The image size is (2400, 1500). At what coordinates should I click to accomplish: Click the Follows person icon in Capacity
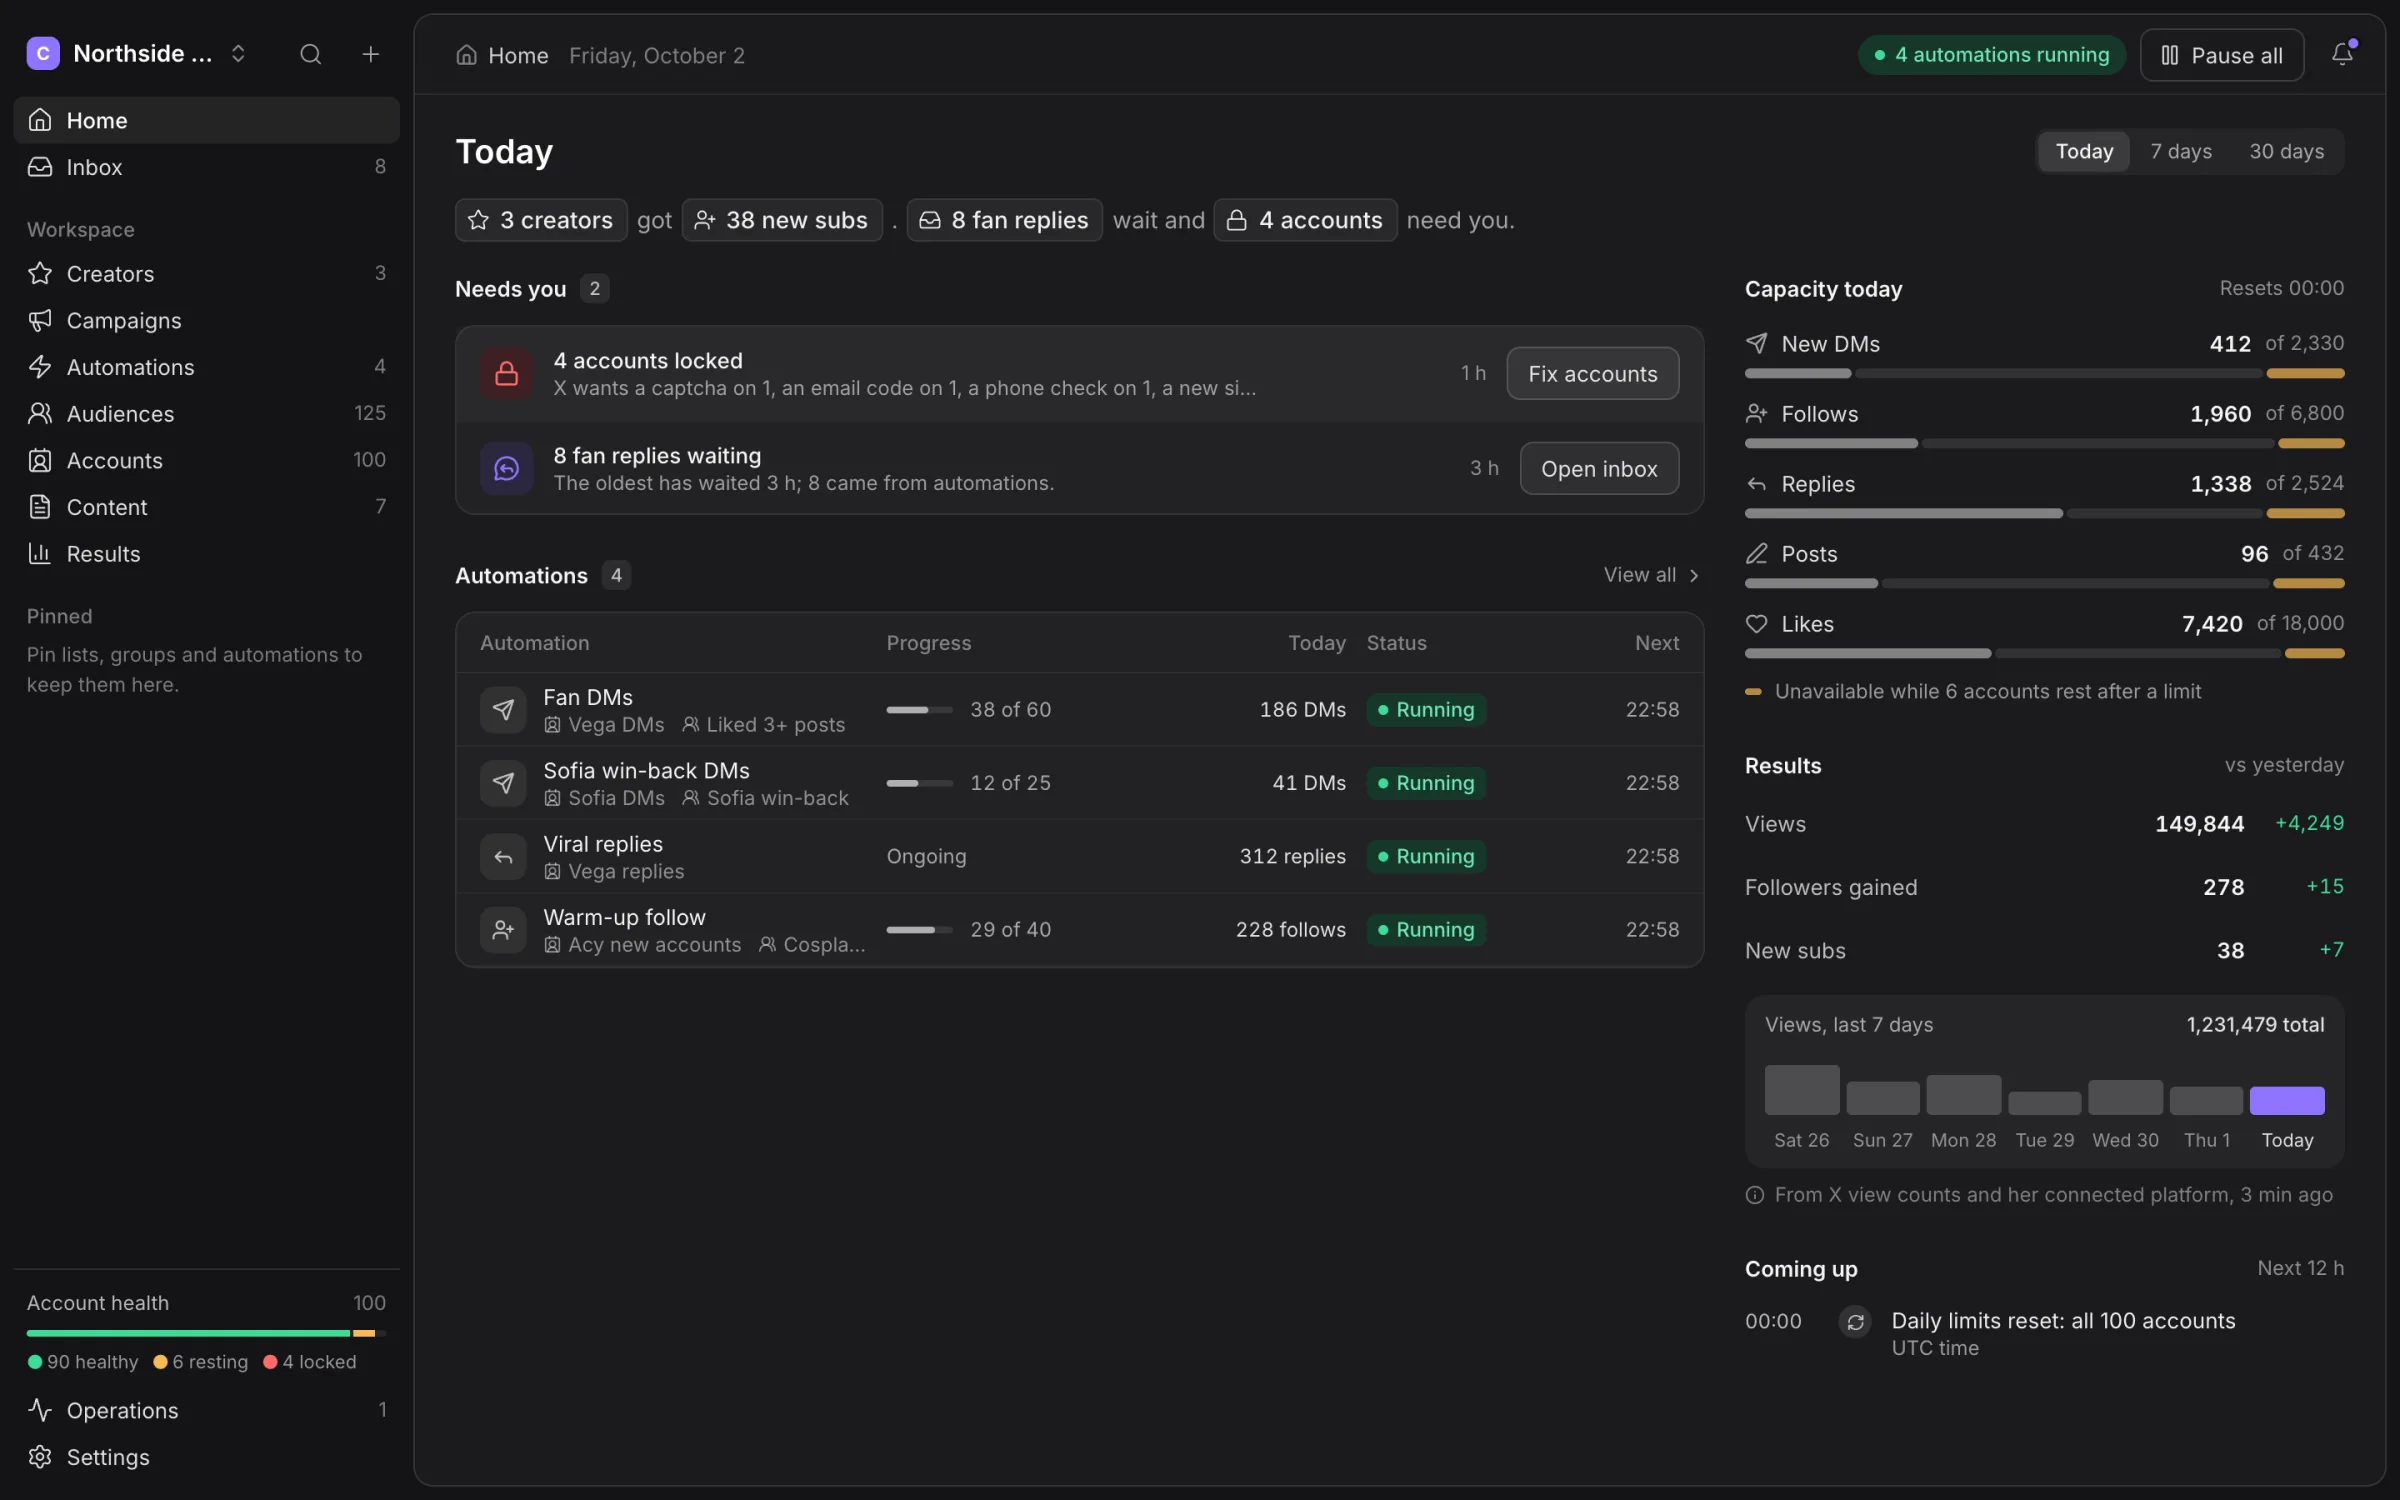click(1756, 413)
